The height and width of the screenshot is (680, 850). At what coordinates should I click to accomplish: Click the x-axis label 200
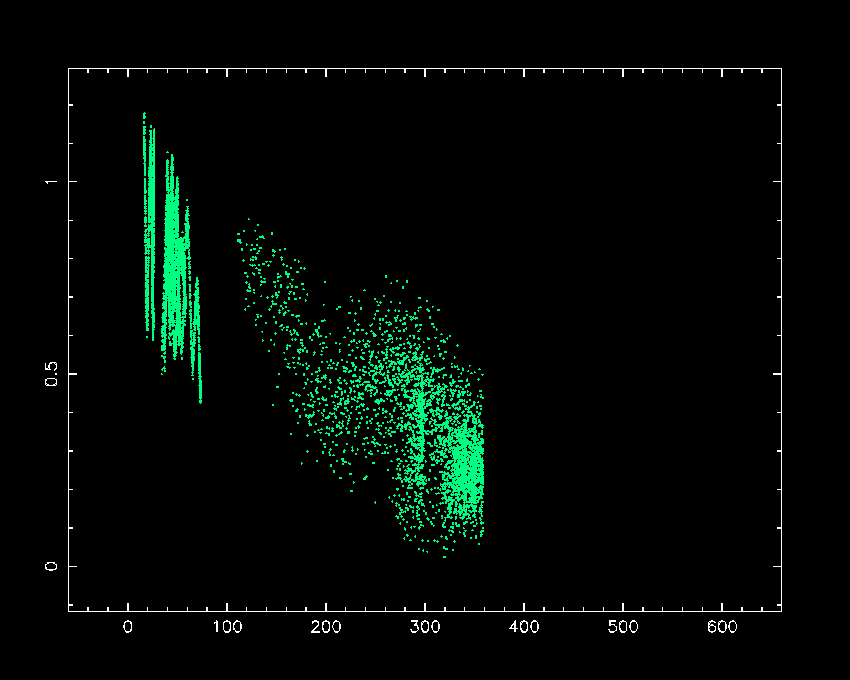pos(326,627)
